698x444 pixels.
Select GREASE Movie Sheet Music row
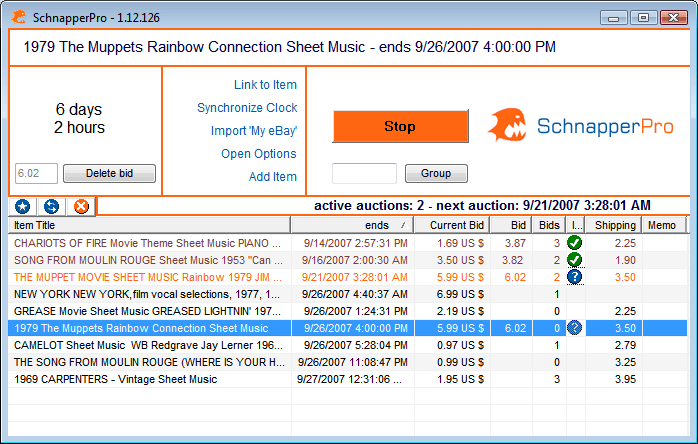348,311
